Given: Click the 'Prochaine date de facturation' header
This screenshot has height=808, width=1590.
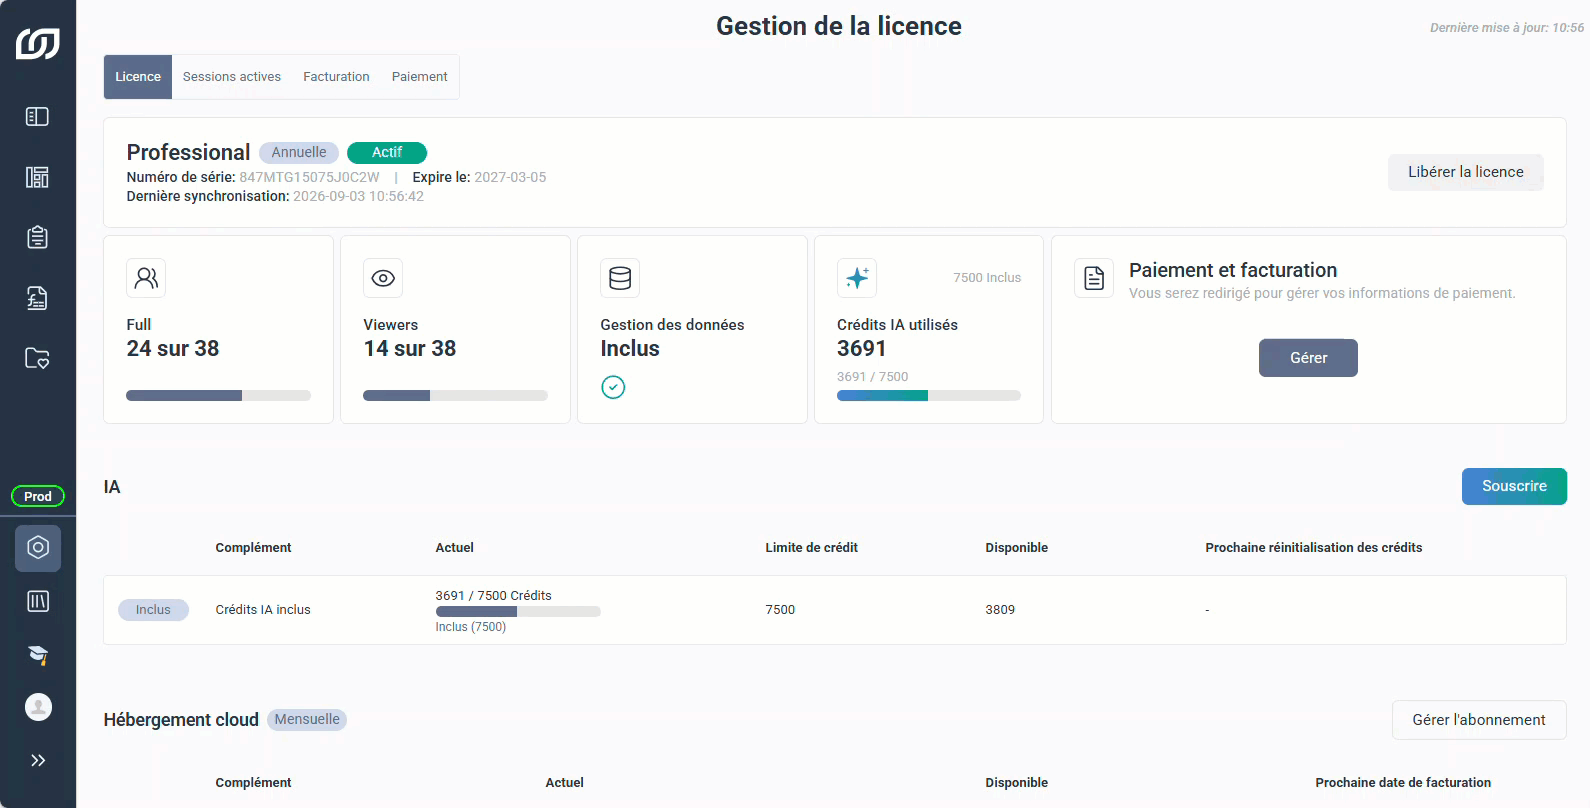Looking at the screenshot, I should [1403, 783].
